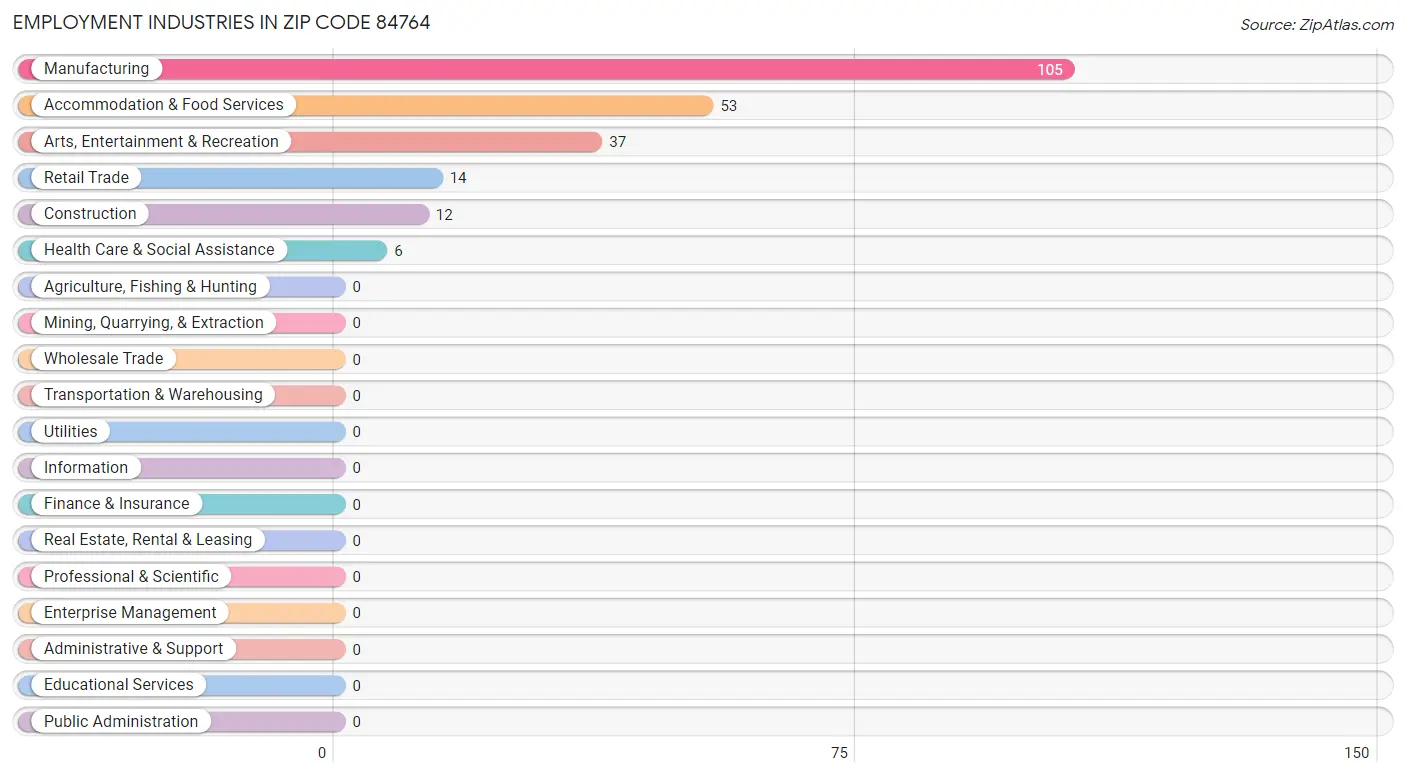Viewport: 1406px width, 776px height.
Task: Select the Information label
Action: click(x=86, y=468)
